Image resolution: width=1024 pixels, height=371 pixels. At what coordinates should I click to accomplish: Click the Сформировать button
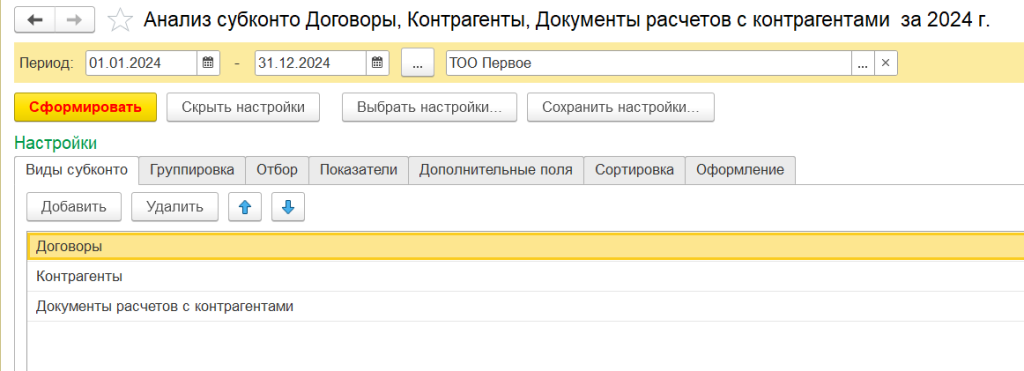click(x=86, y=107)
